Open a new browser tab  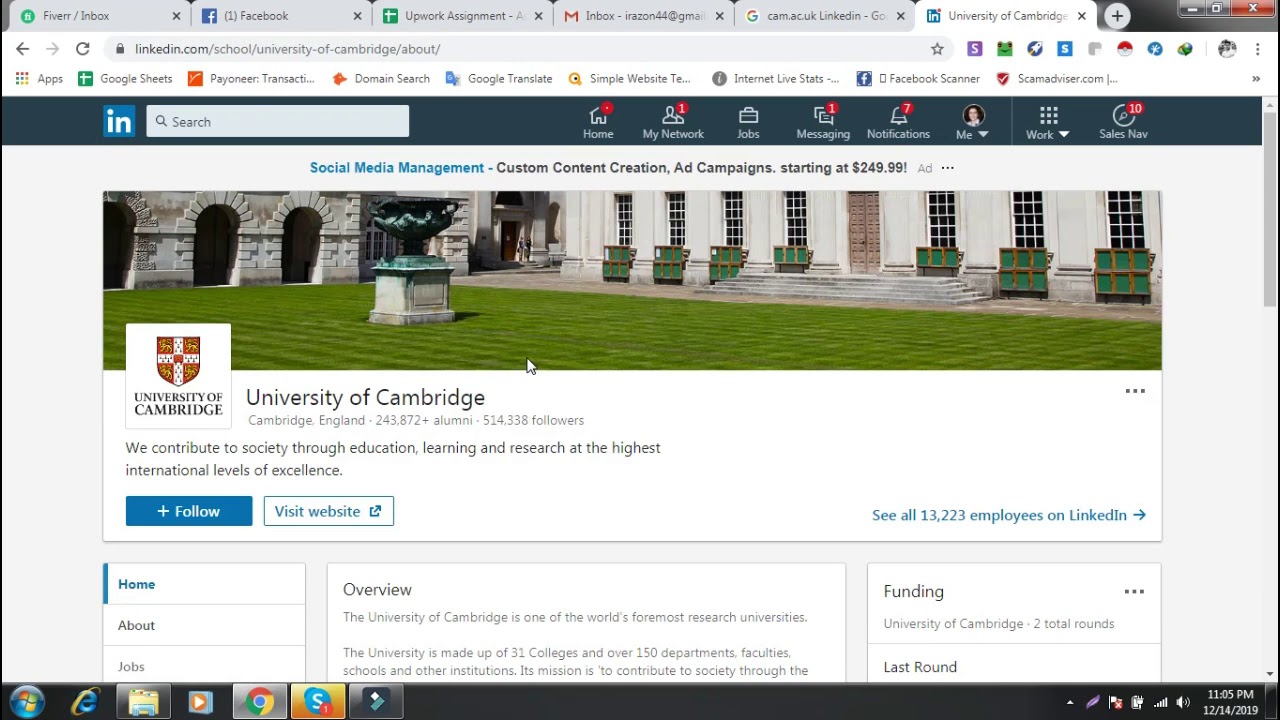[x=1117, y=16]
